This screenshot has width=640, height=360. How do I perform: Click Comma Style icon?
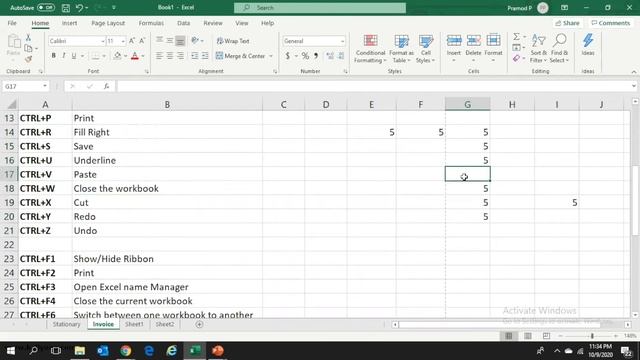click(316, 56)
